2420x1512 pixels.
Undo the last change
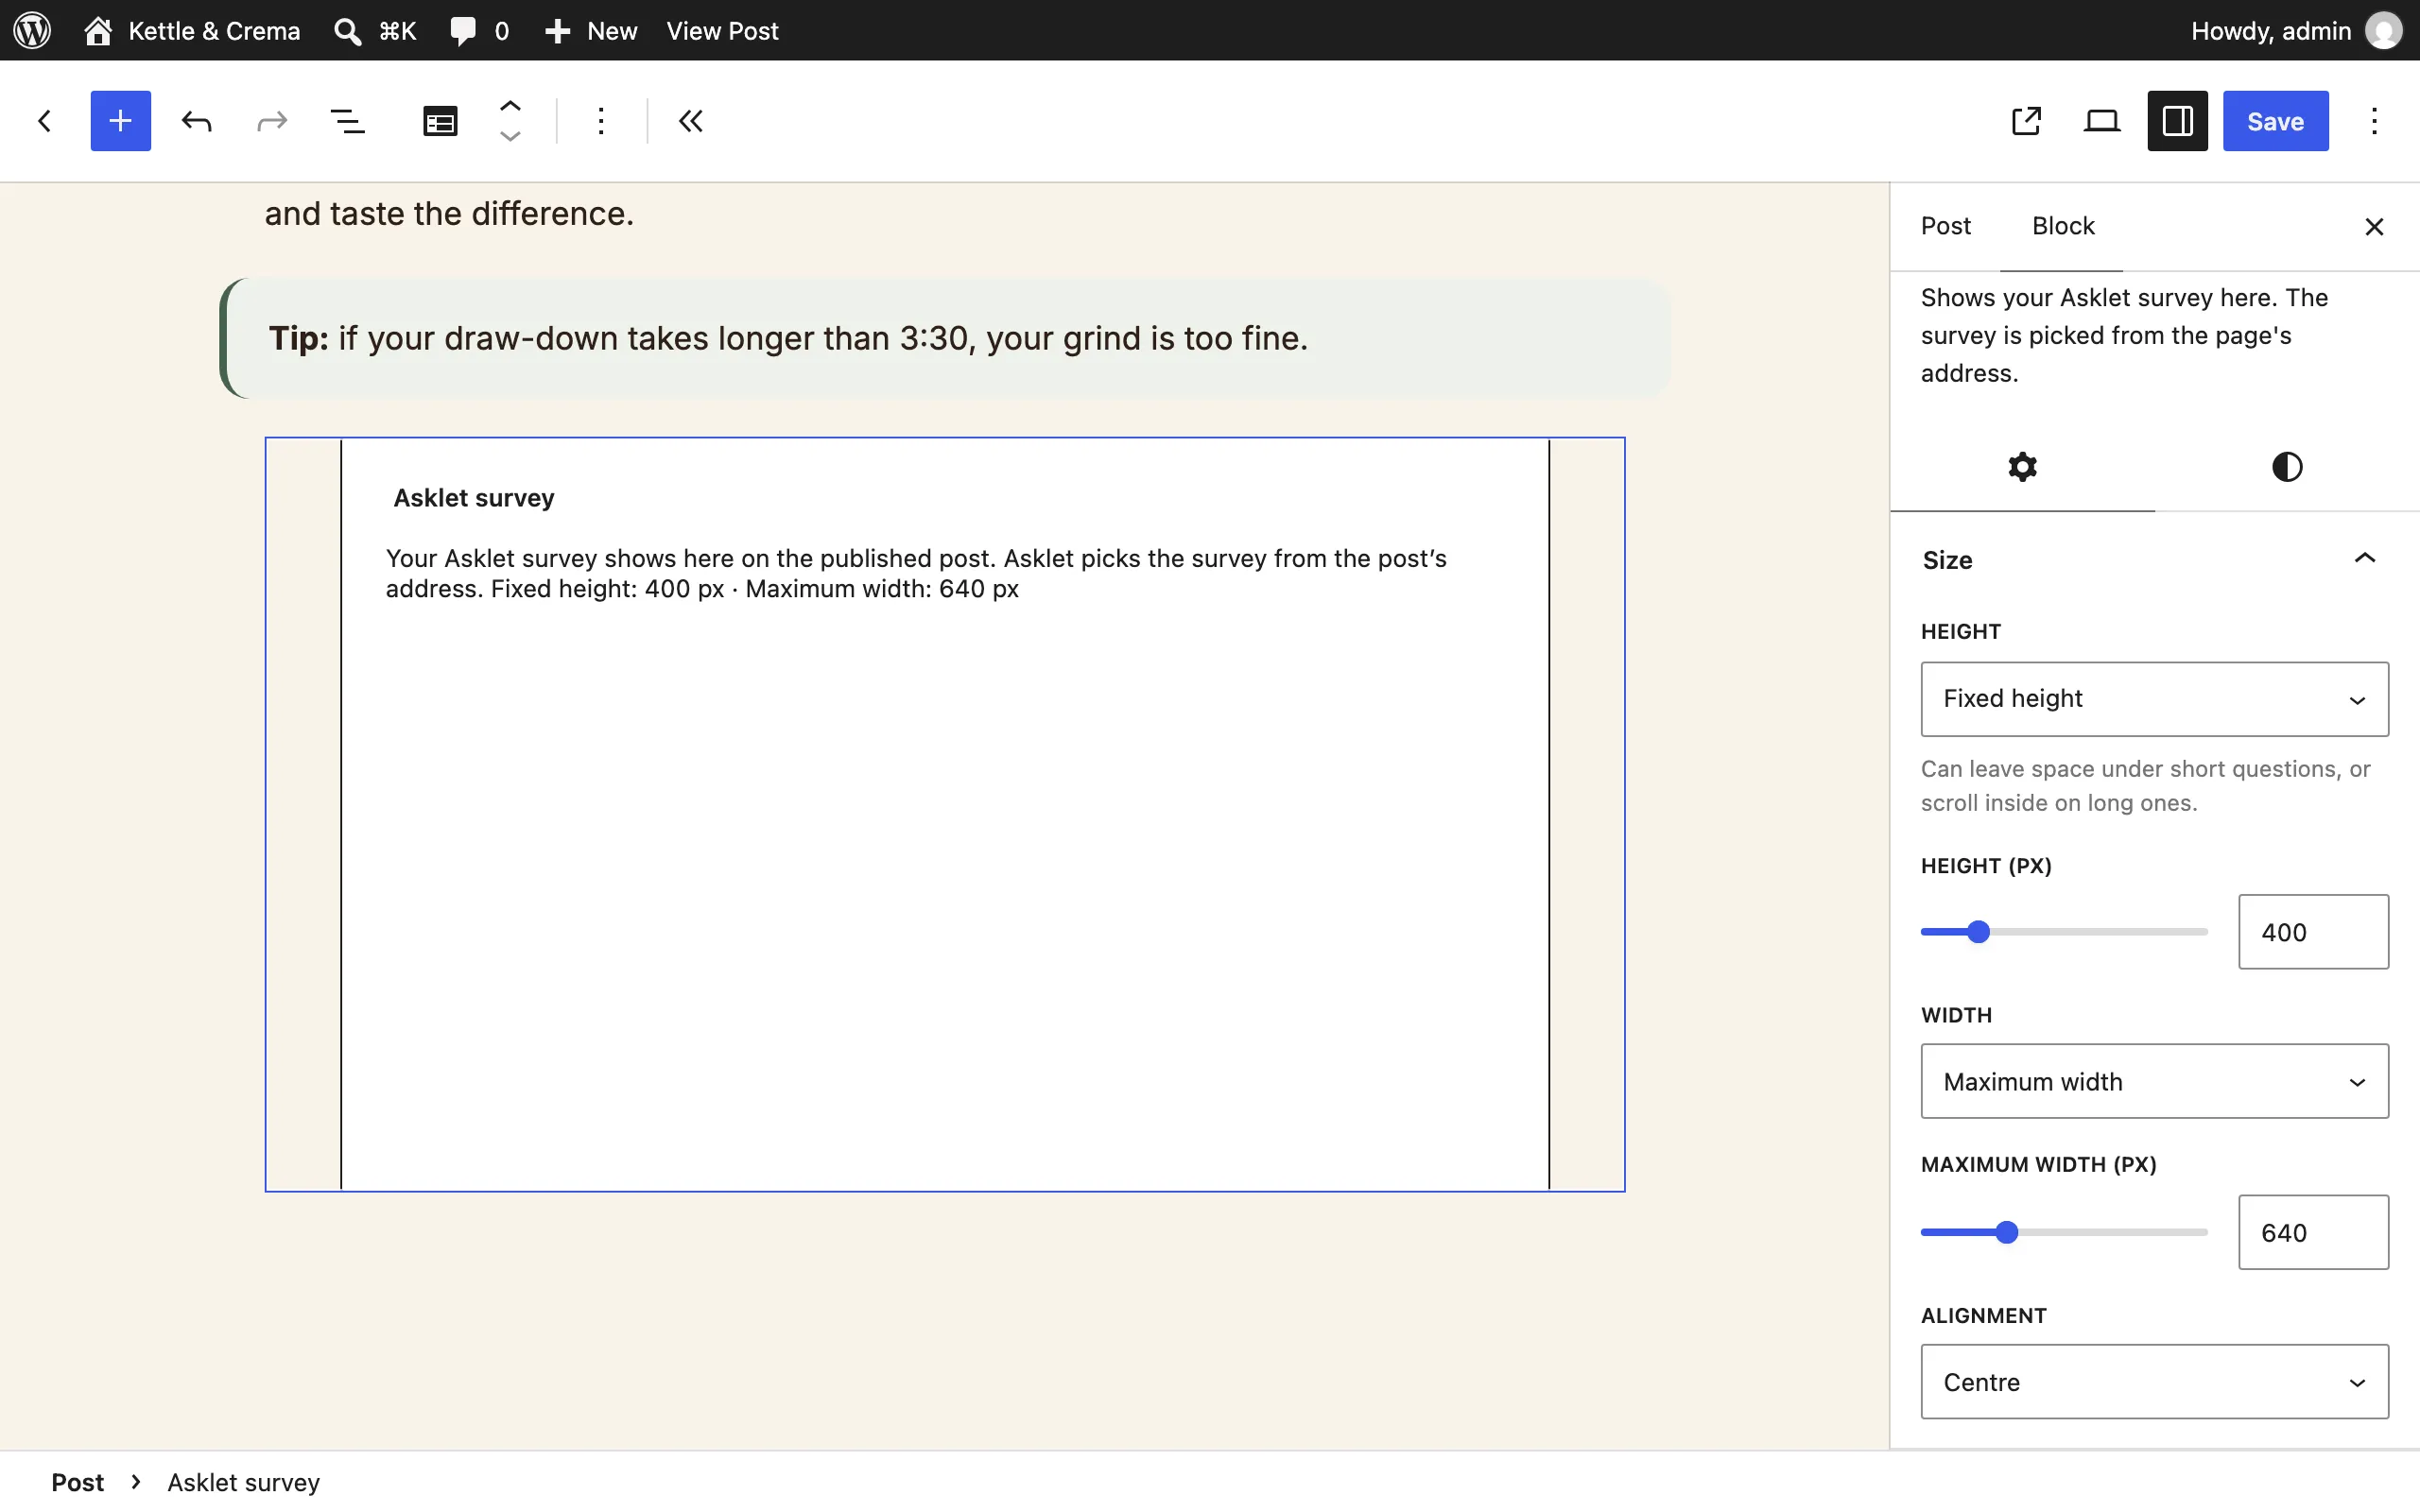tap(196, 121)
